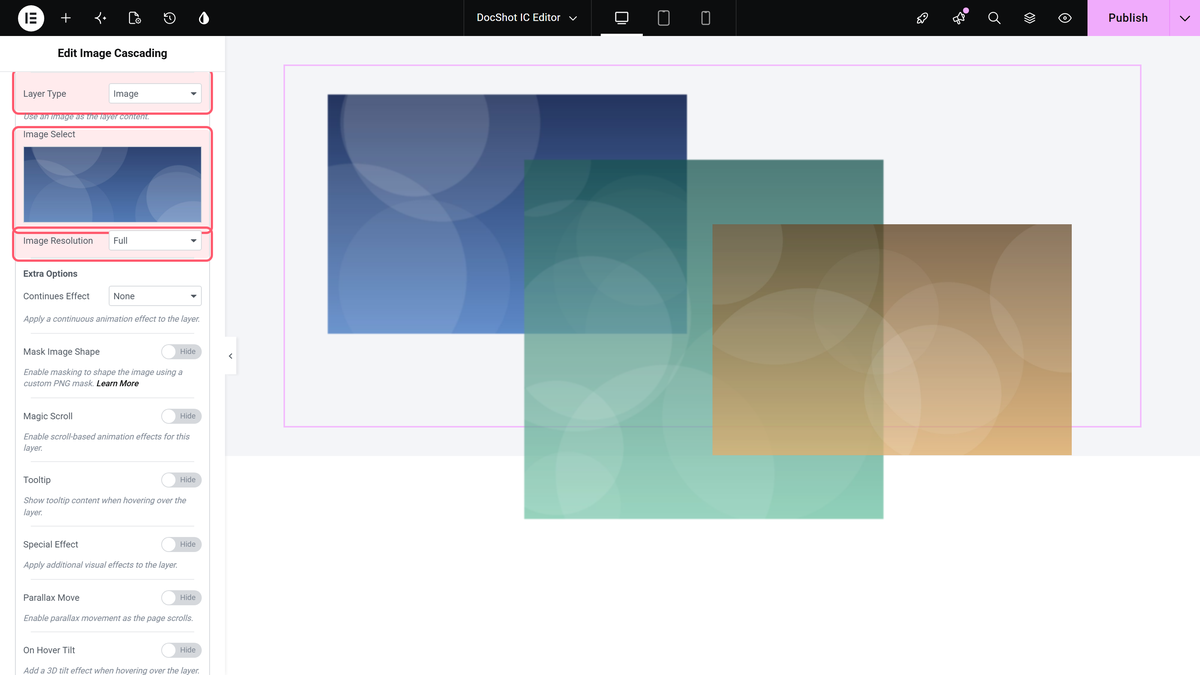Open the AI sparkle icon
The width and height of the screenshot is (1200, 675).
[100, 18]
